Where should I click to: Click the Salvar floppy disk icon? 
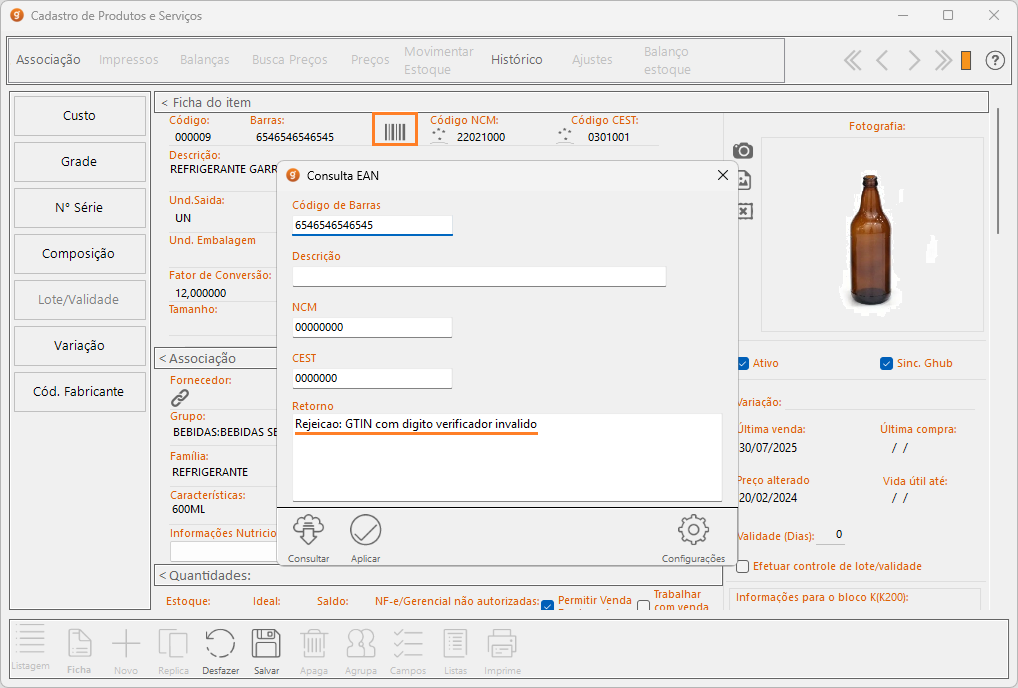coord(266,643)
